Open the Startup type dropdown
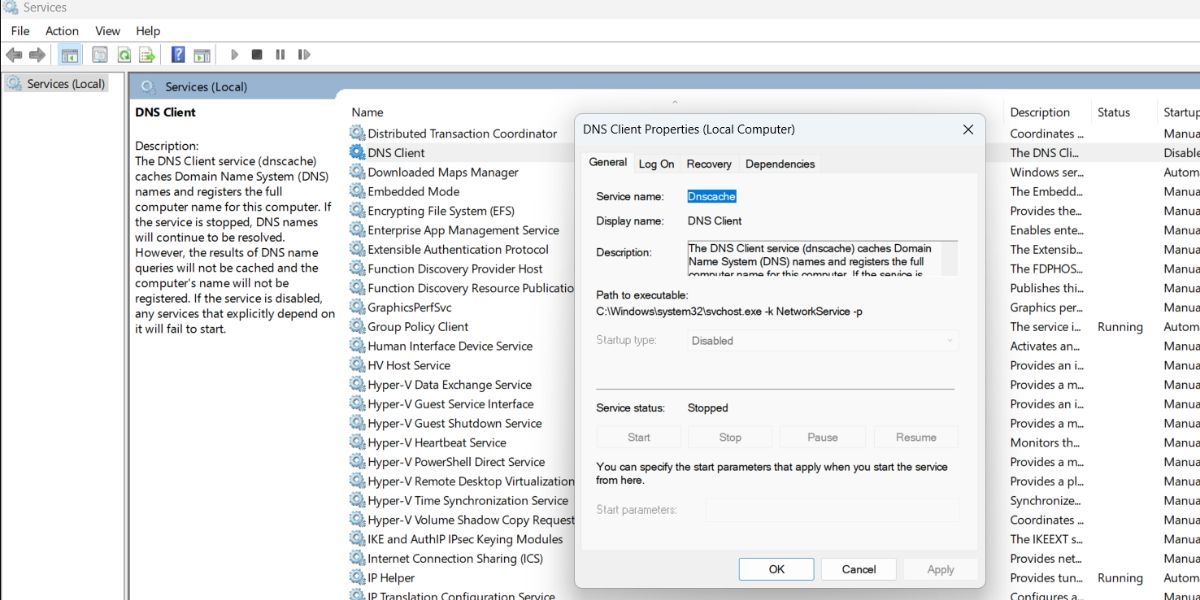This screenshot has height=600, width=1200. [x=822, y=340]
